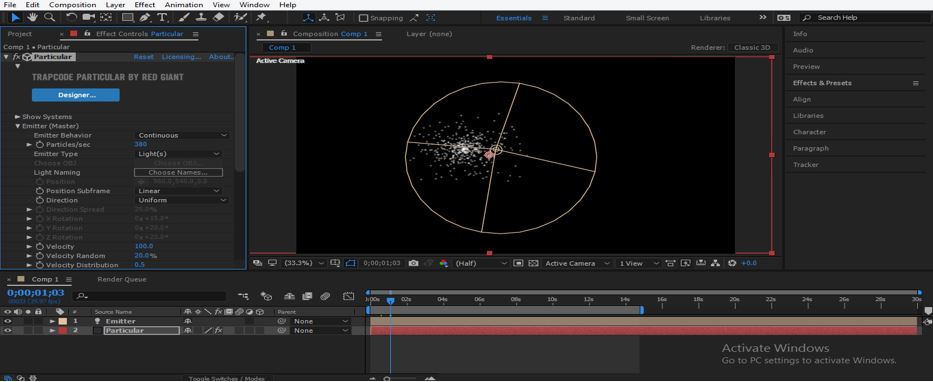Image resolution: width=933 pixels, height=382 pixels.
Task: Switch to Render Queue tab
Action: coord(122,279)
